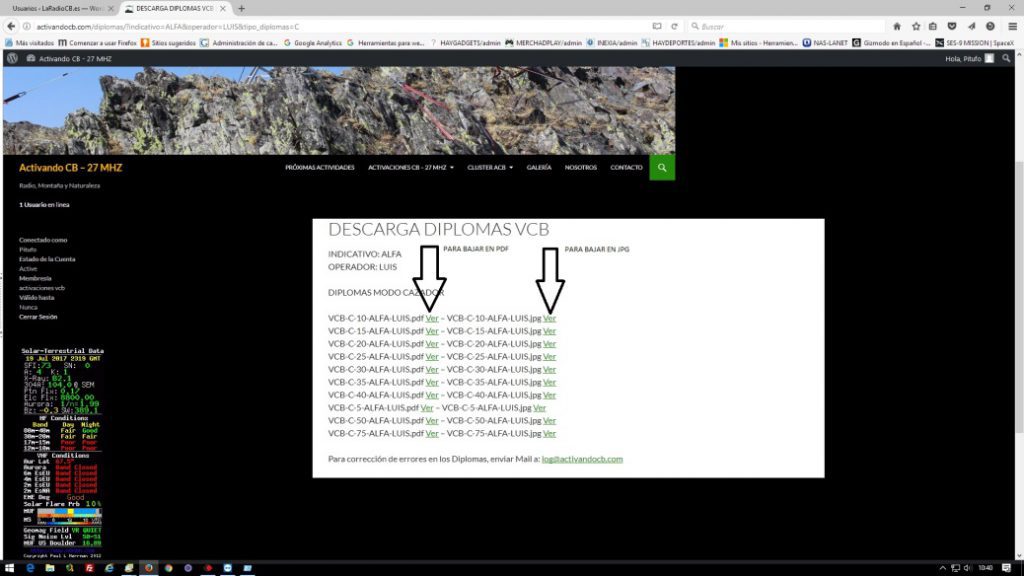View VCB-C-30-ALFA-LUIS.jpg via Ver link
Screen dimensions: 1024x576
click(549, 370)
